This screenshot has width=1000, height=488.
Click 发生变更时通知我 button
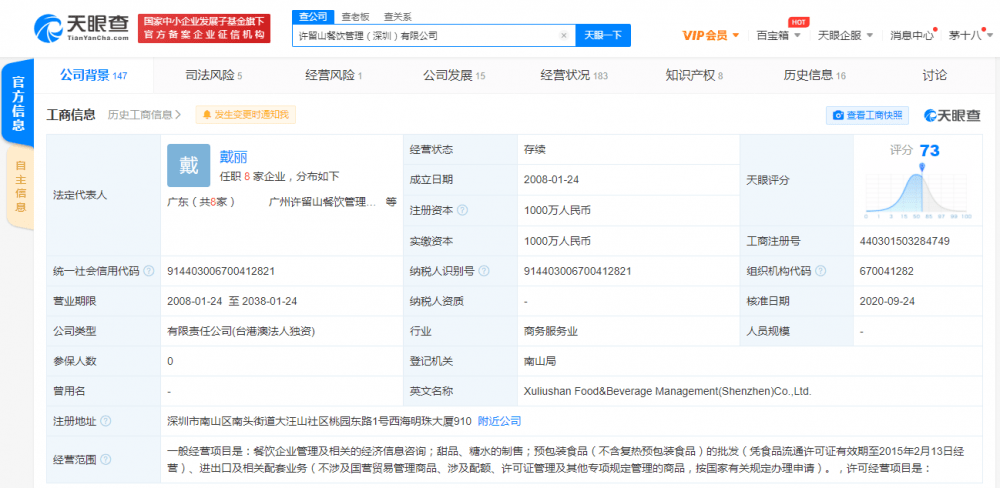(246, 115)
